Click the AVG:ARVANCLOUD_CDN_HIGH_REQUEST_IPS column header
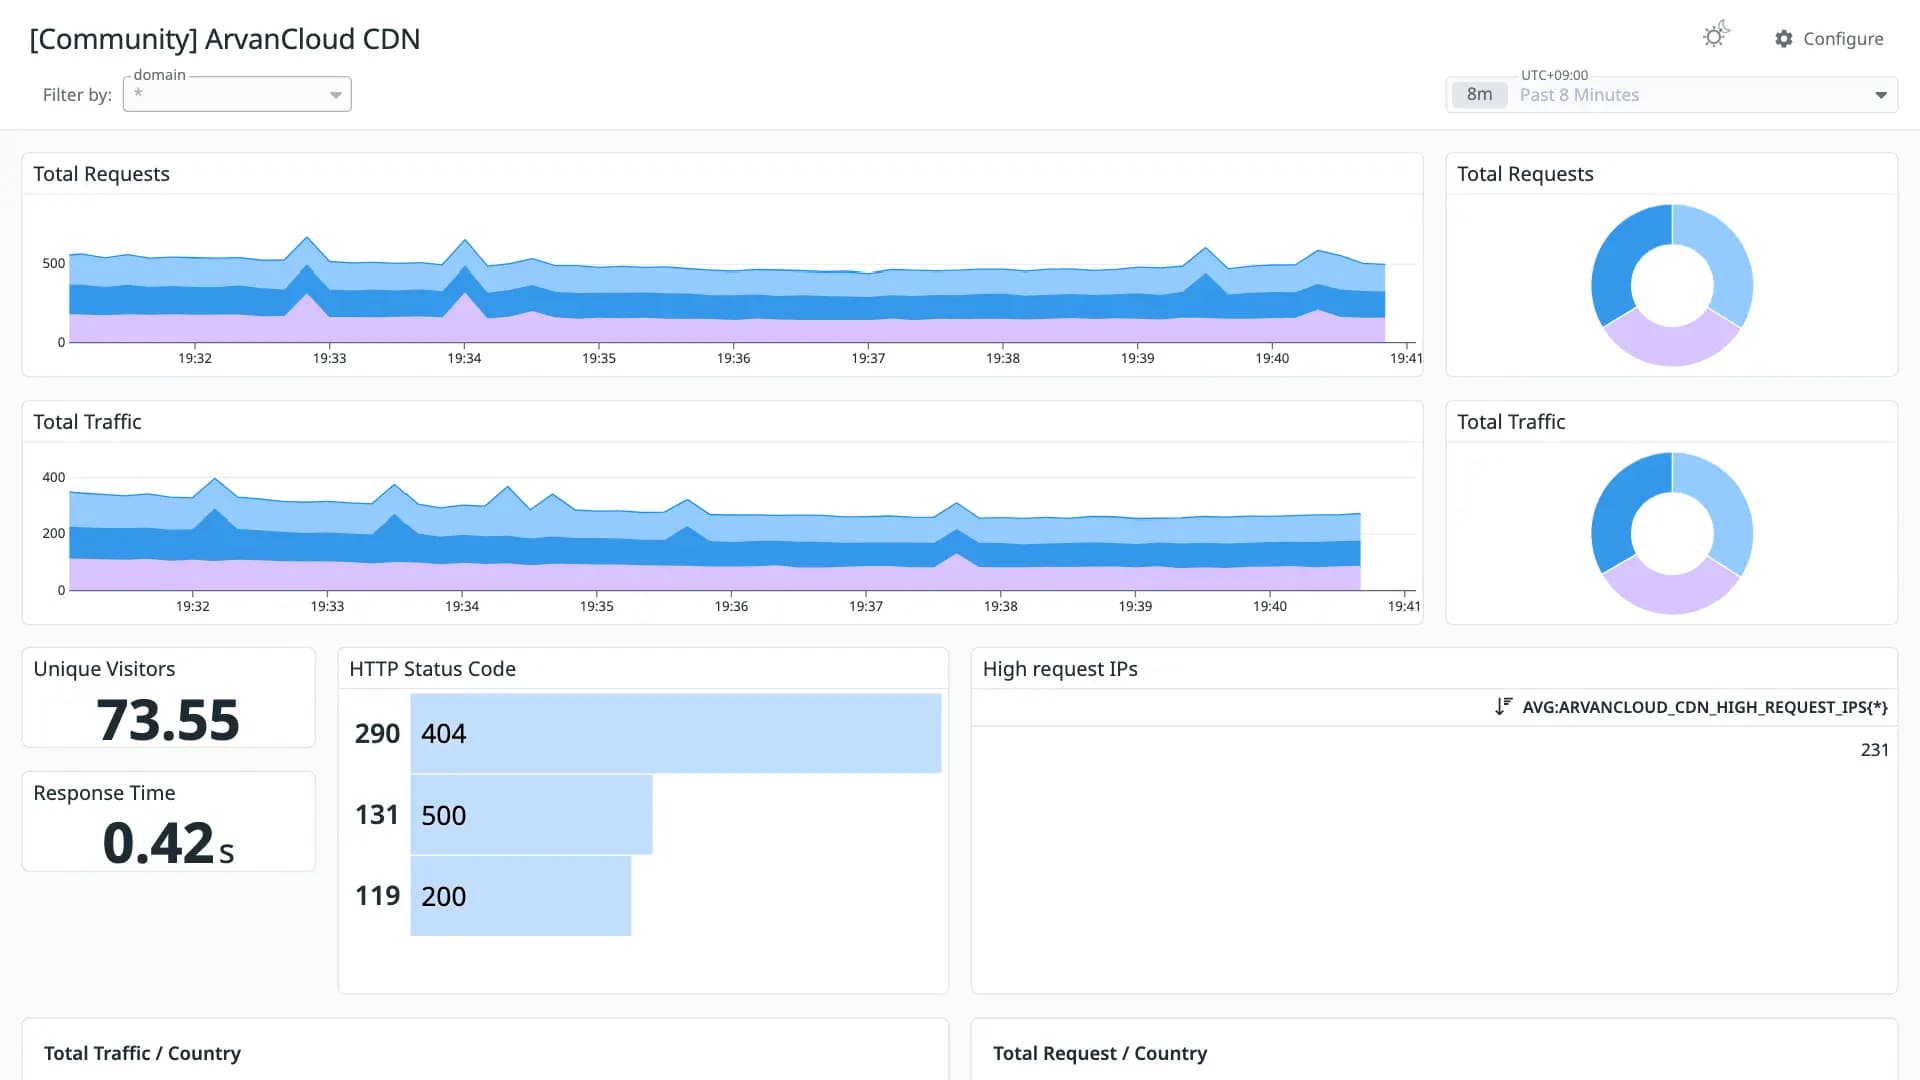The height and width of the screenshot is (1080, 1920). pos(1704,707)
